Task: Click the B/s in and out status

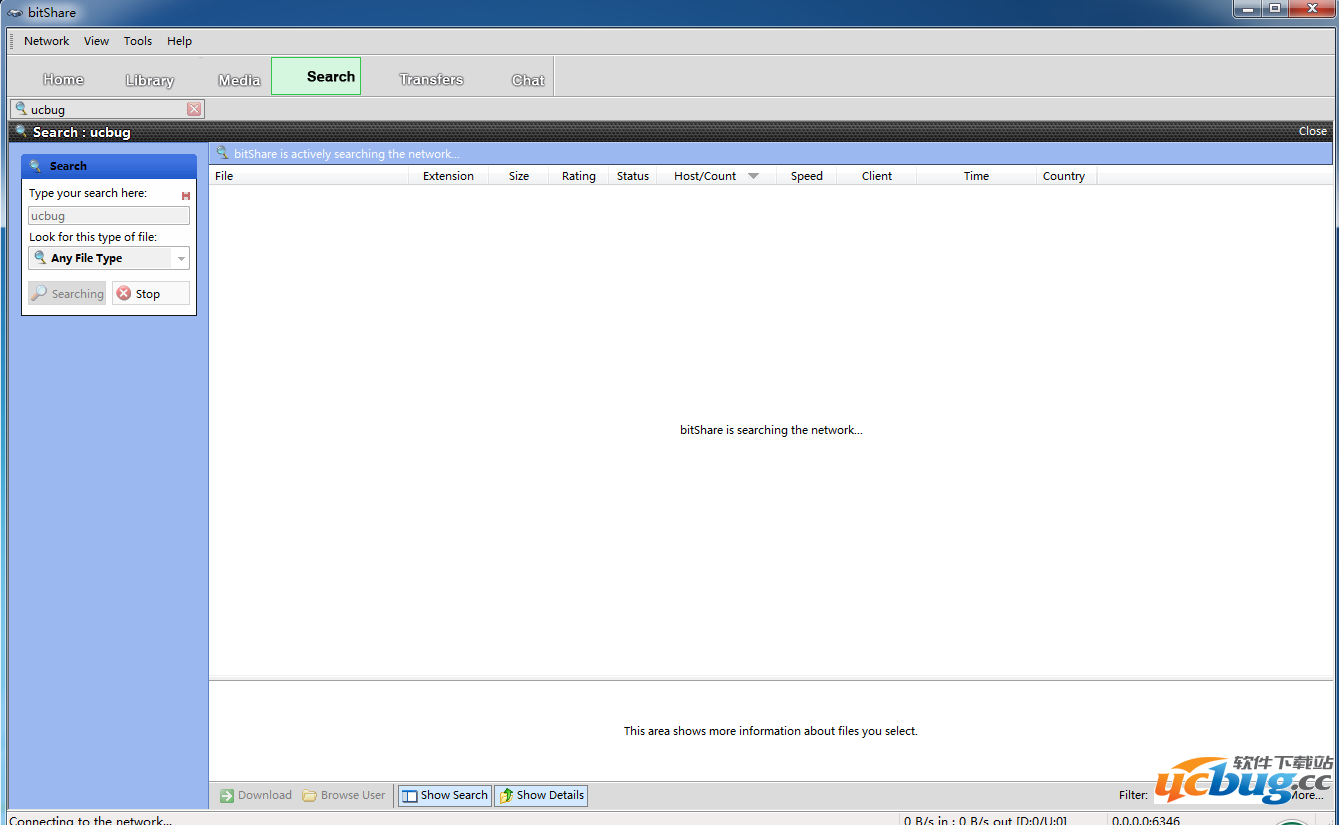Action: click(x=985, y=820)
